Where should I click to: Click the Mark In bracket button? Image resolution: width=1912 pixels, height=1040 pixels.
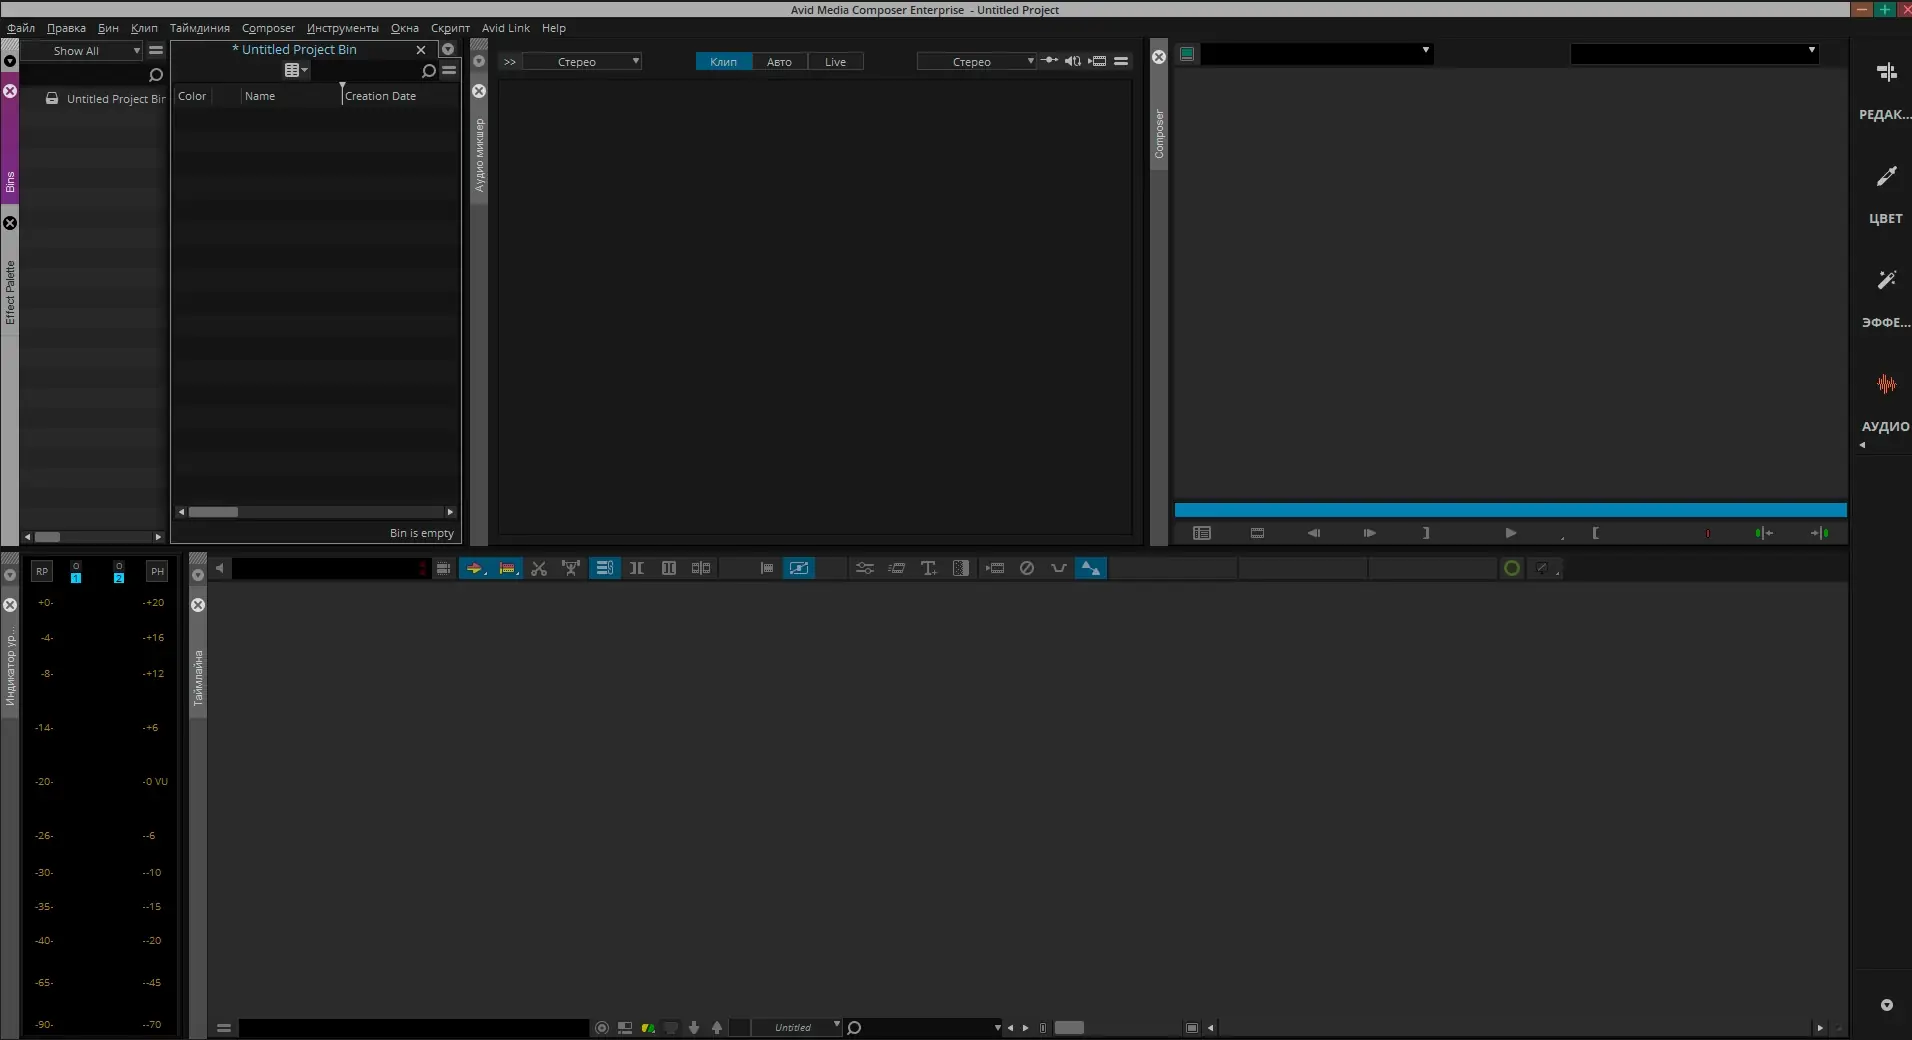click(x=1595, y=533)
